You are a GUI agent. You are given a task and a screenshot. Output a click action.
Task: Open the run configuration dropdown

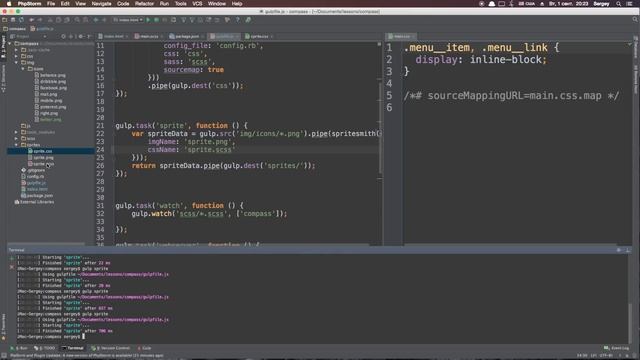(x=128, y=20)
